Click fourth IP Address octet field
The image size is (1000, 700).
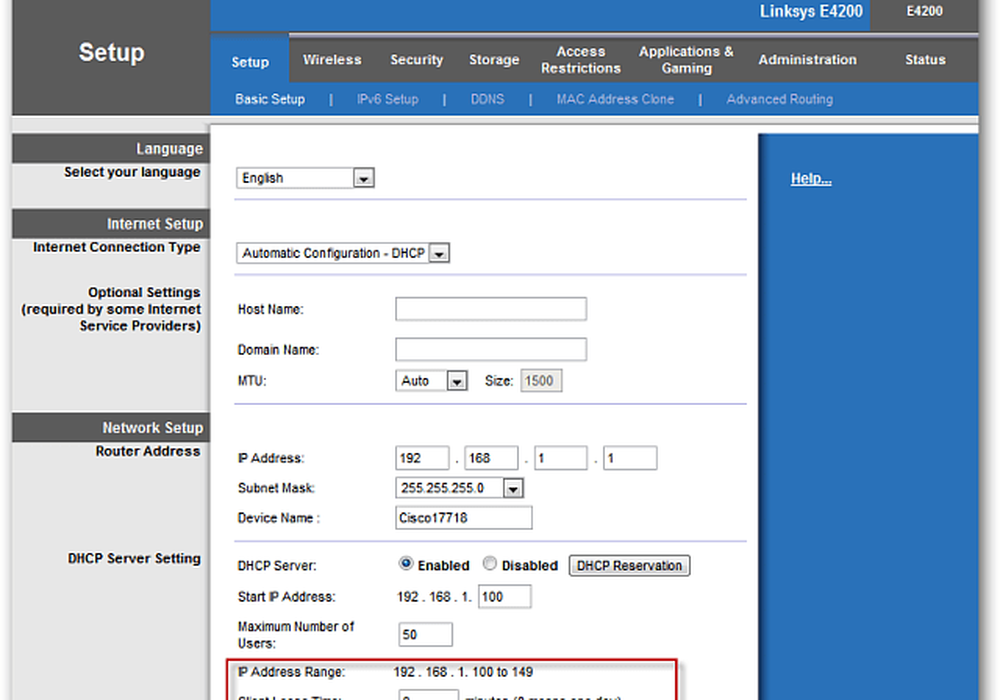[630, 458]
